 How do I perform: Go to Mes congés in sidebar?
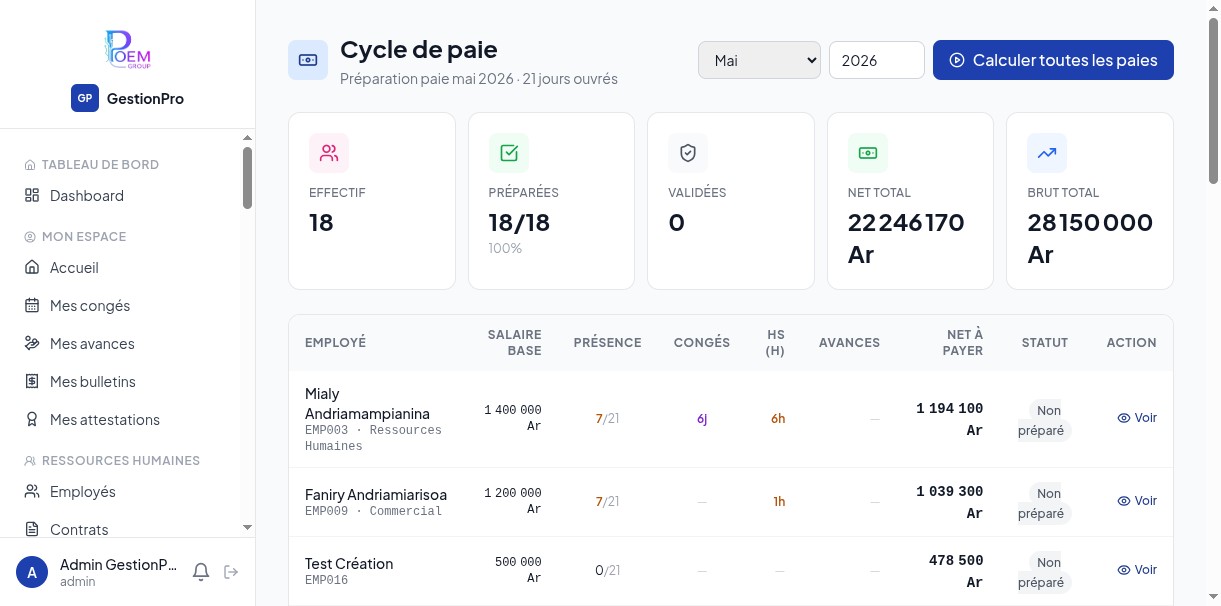point(120,305)
